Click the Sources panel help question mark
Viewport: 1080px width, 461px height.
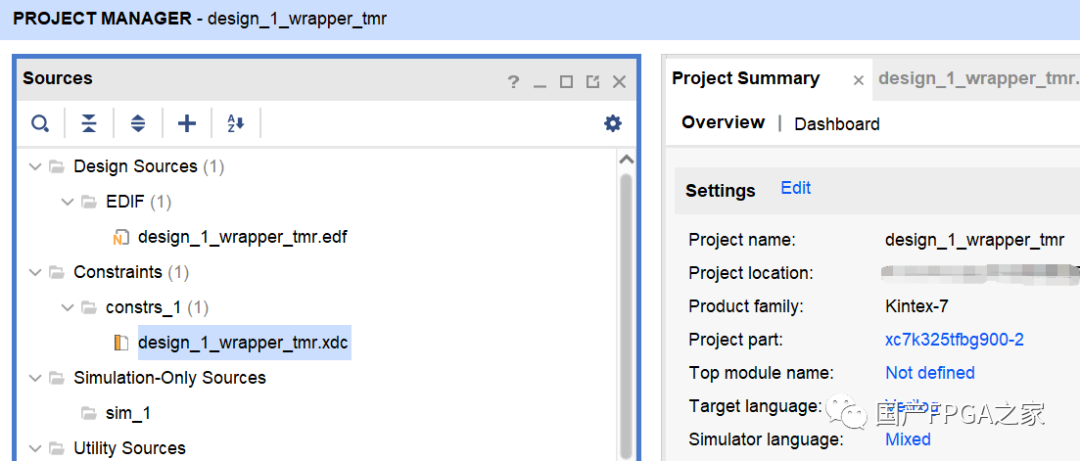513,82
